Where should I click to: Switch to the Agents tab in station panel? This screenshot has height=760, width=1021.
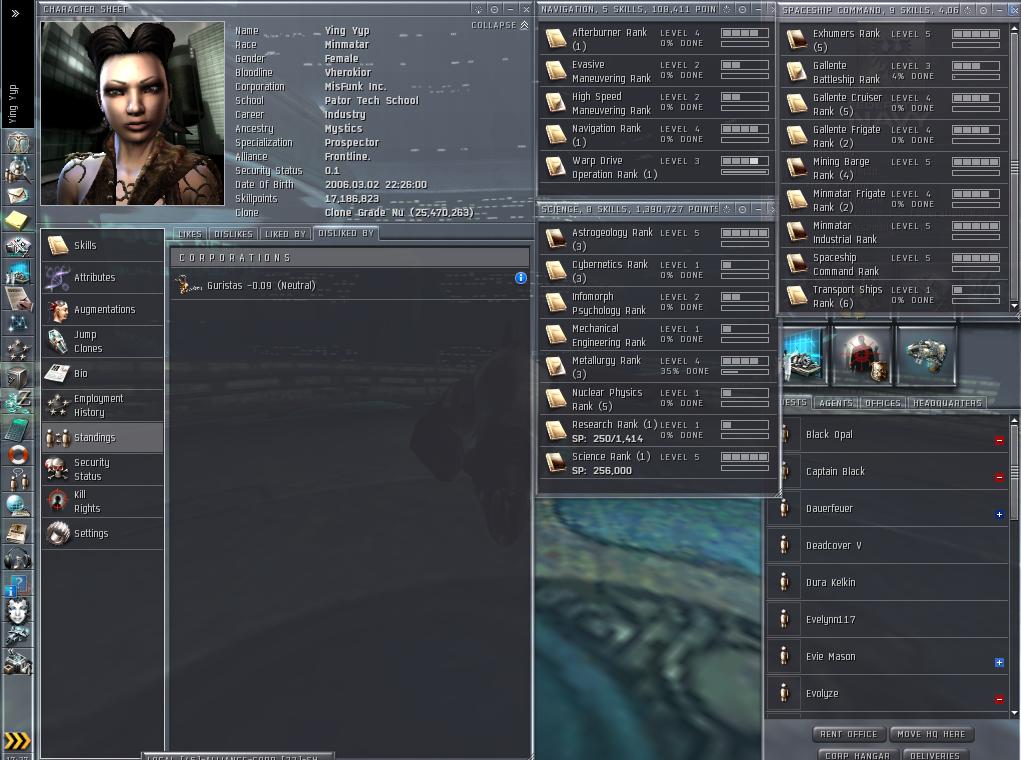point(836,403)
